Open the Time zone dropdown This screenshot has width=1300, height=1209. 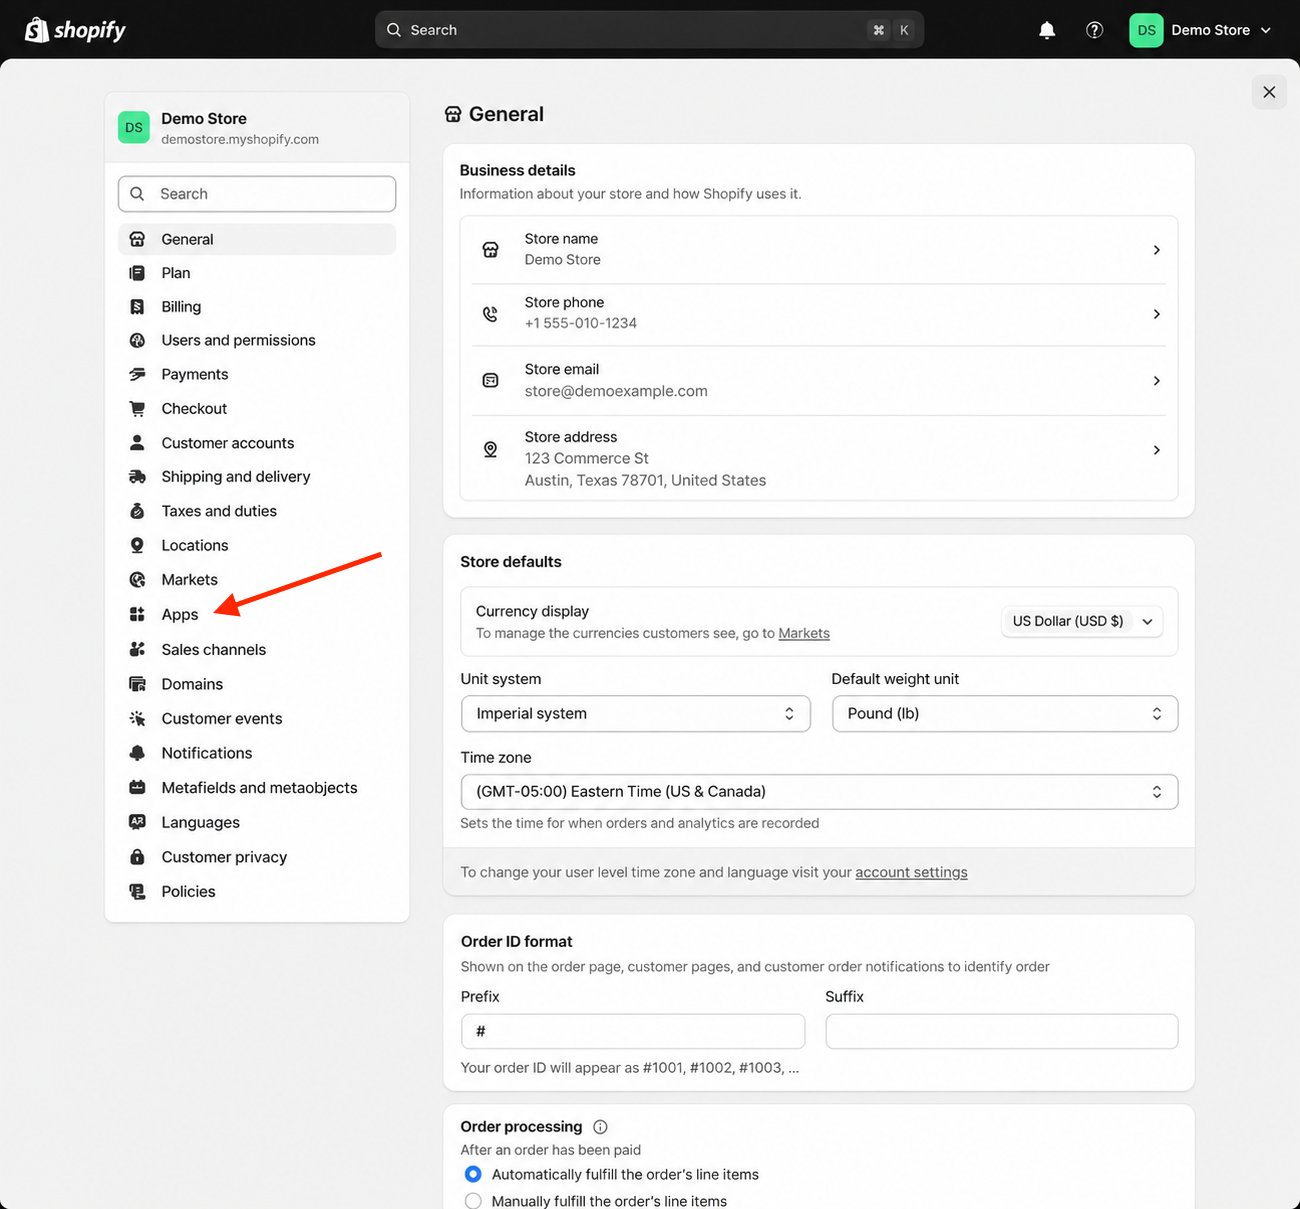coord(819,791)
